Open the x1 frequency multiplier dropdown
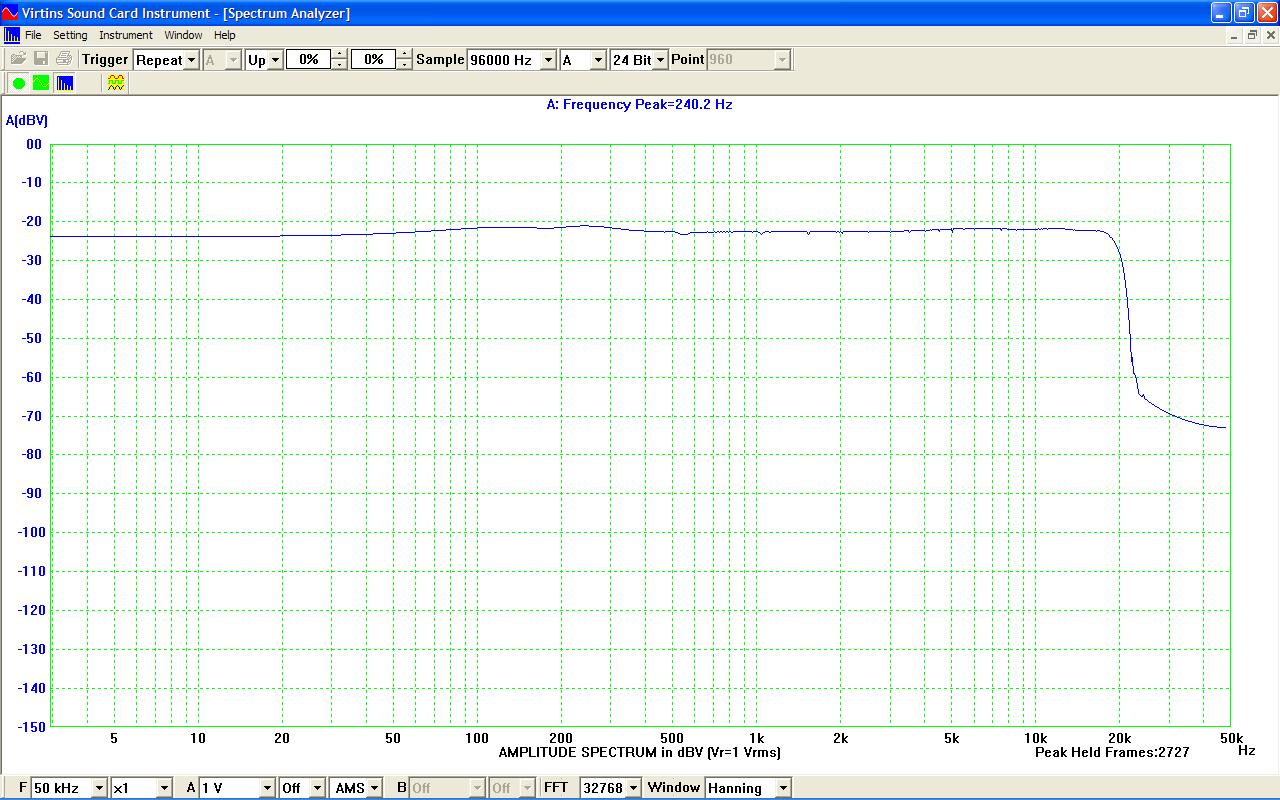1280x800 pixels. tap(141, 788)
